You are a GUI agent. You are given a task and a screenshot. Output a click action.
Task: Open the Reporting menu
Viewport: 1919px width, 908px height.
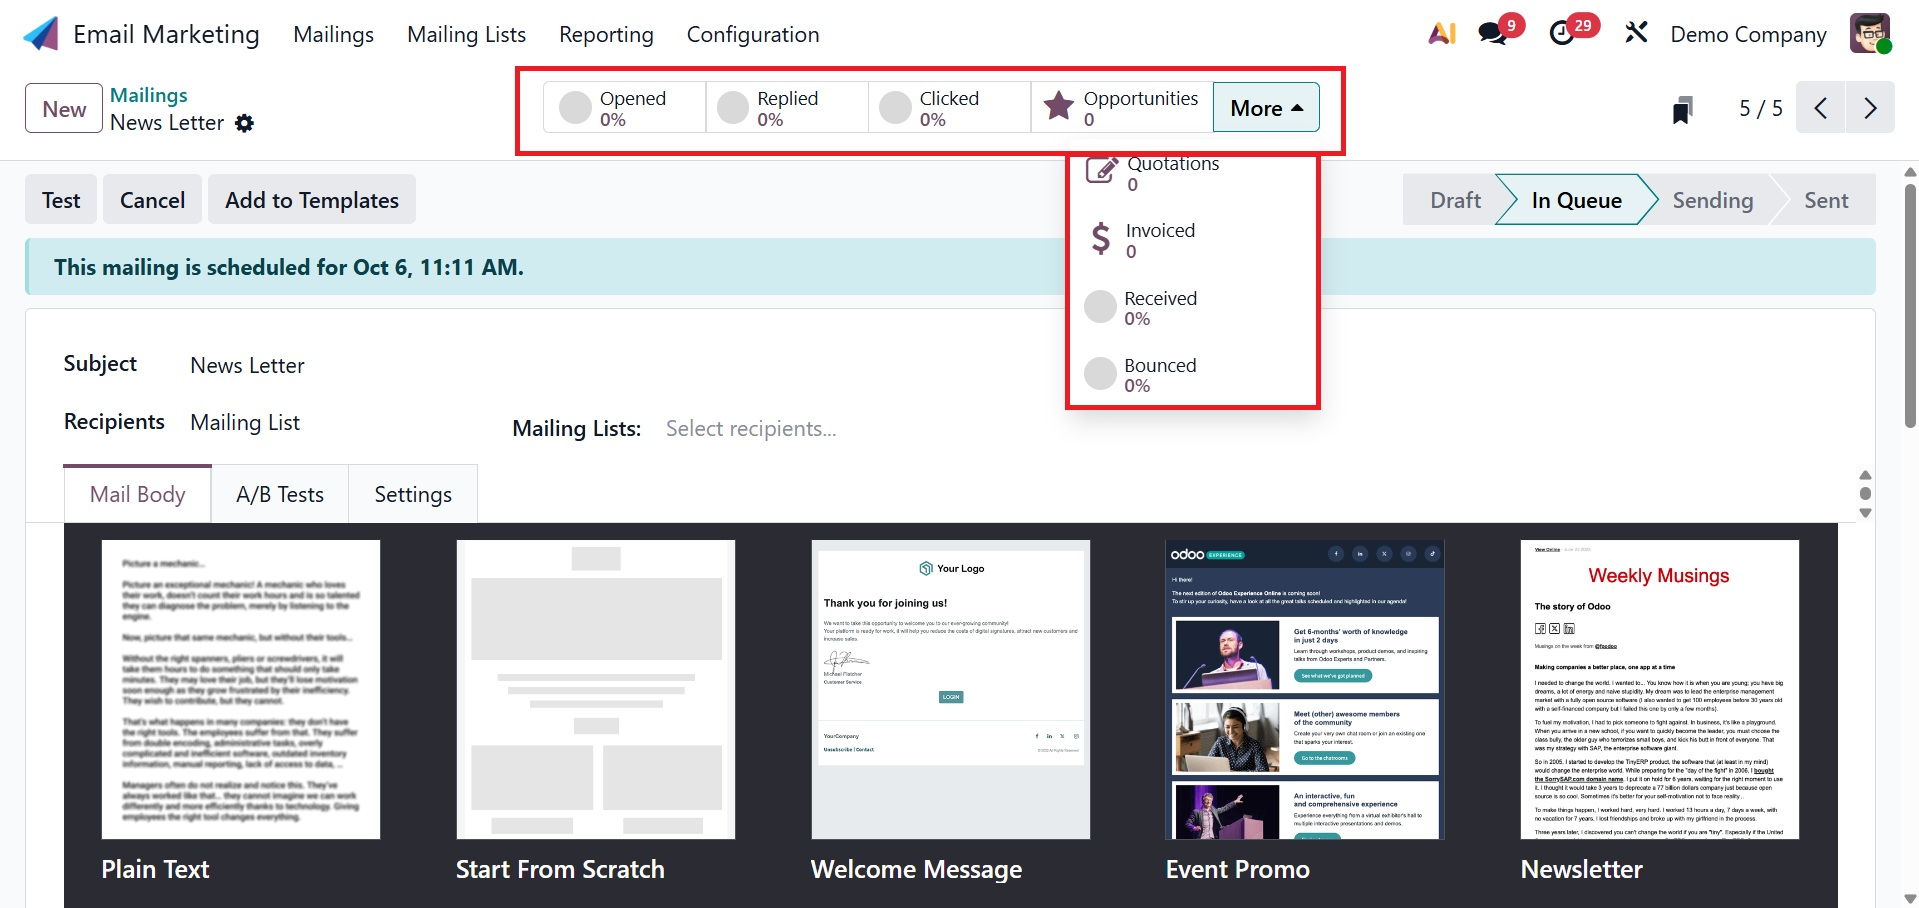pyautogui.click(x=606, y=35)
